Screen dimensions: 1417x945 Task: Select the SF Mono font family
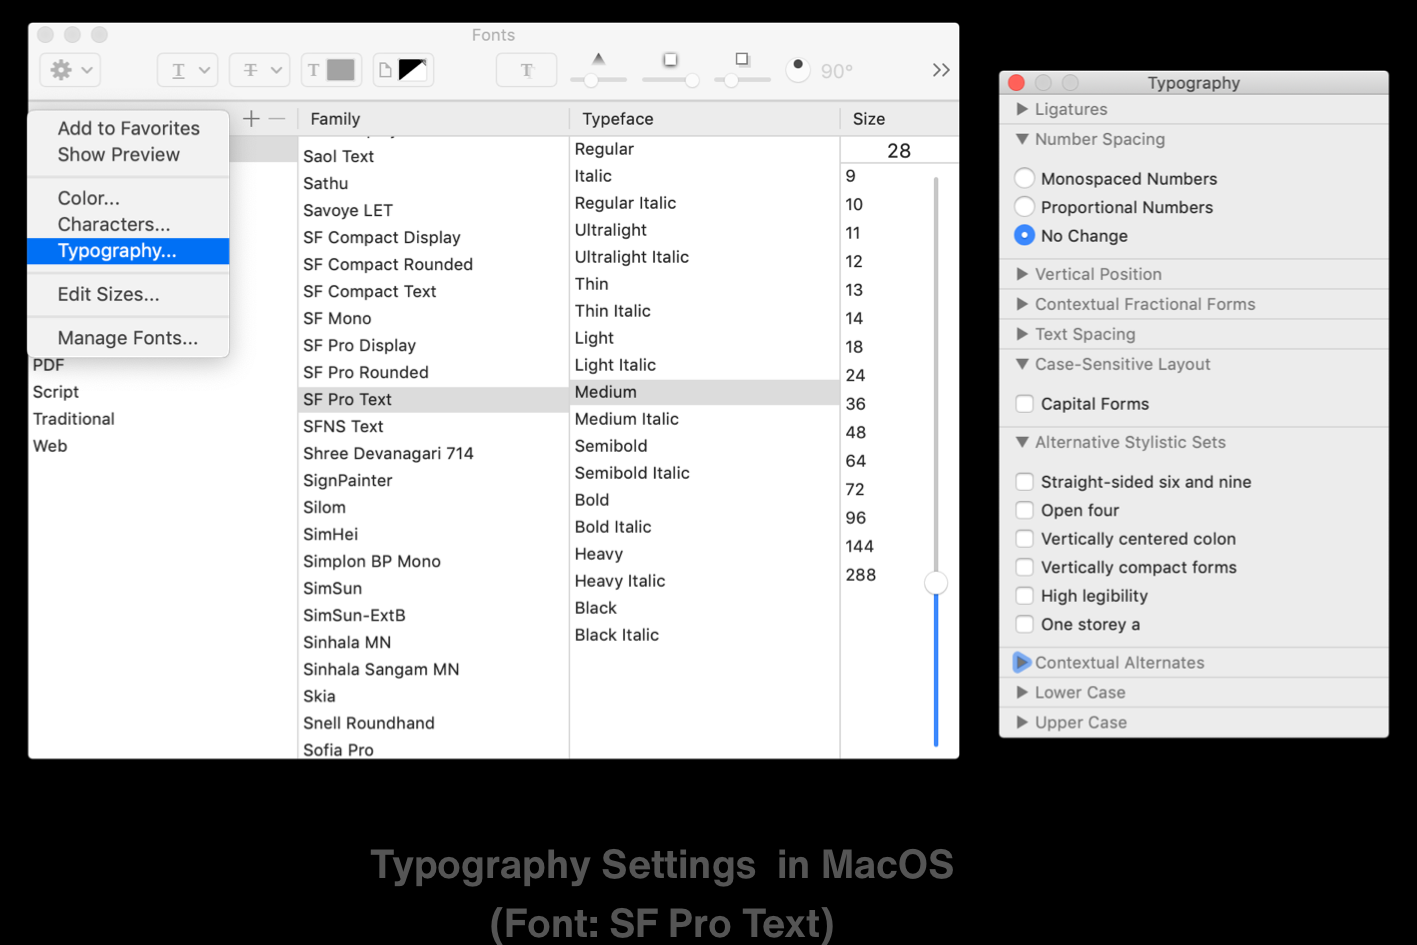(337, 318)
